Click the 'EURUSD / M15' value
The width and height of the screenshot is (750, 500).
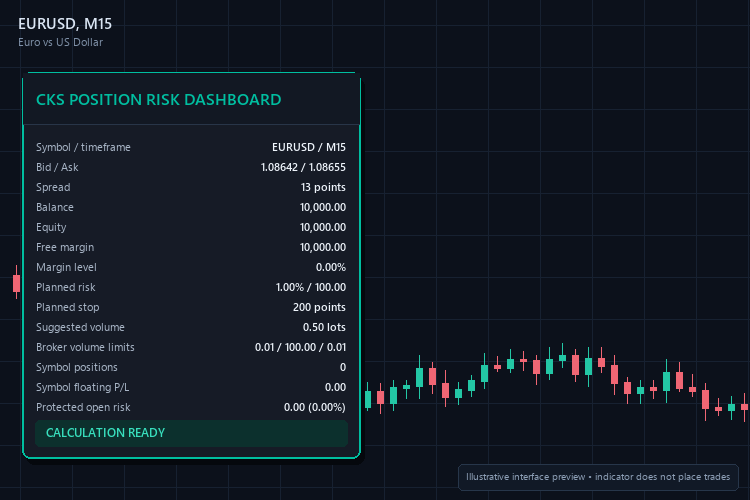(309, 147)
